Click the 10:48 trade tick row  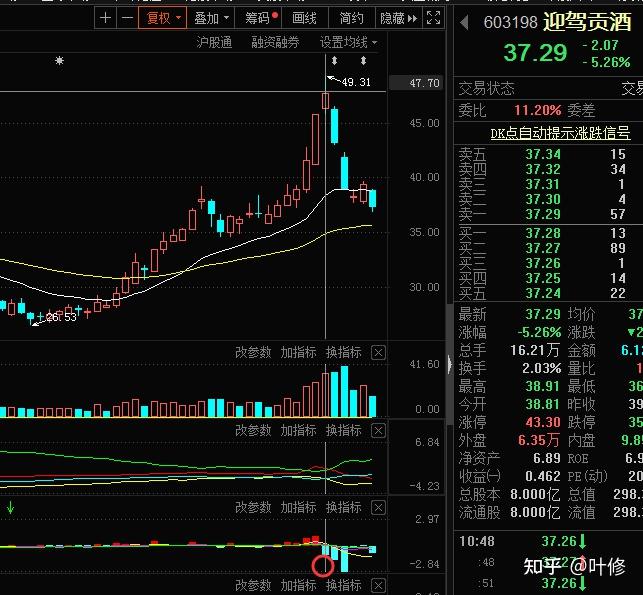[x=548, y=541]
